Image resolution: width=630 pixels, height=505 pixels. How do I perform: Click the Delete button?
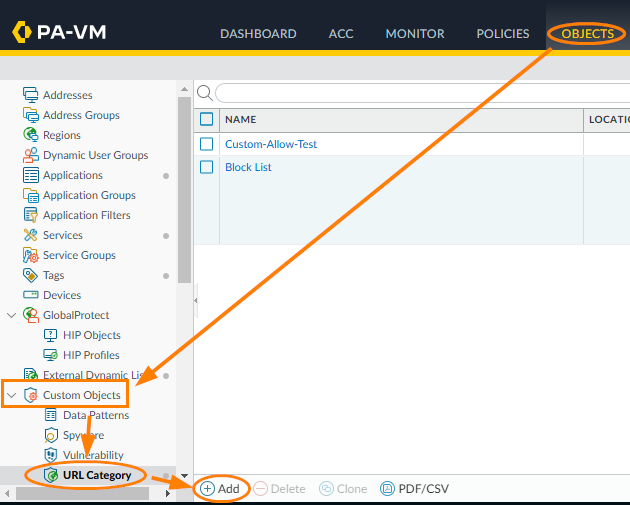point(279,489)
